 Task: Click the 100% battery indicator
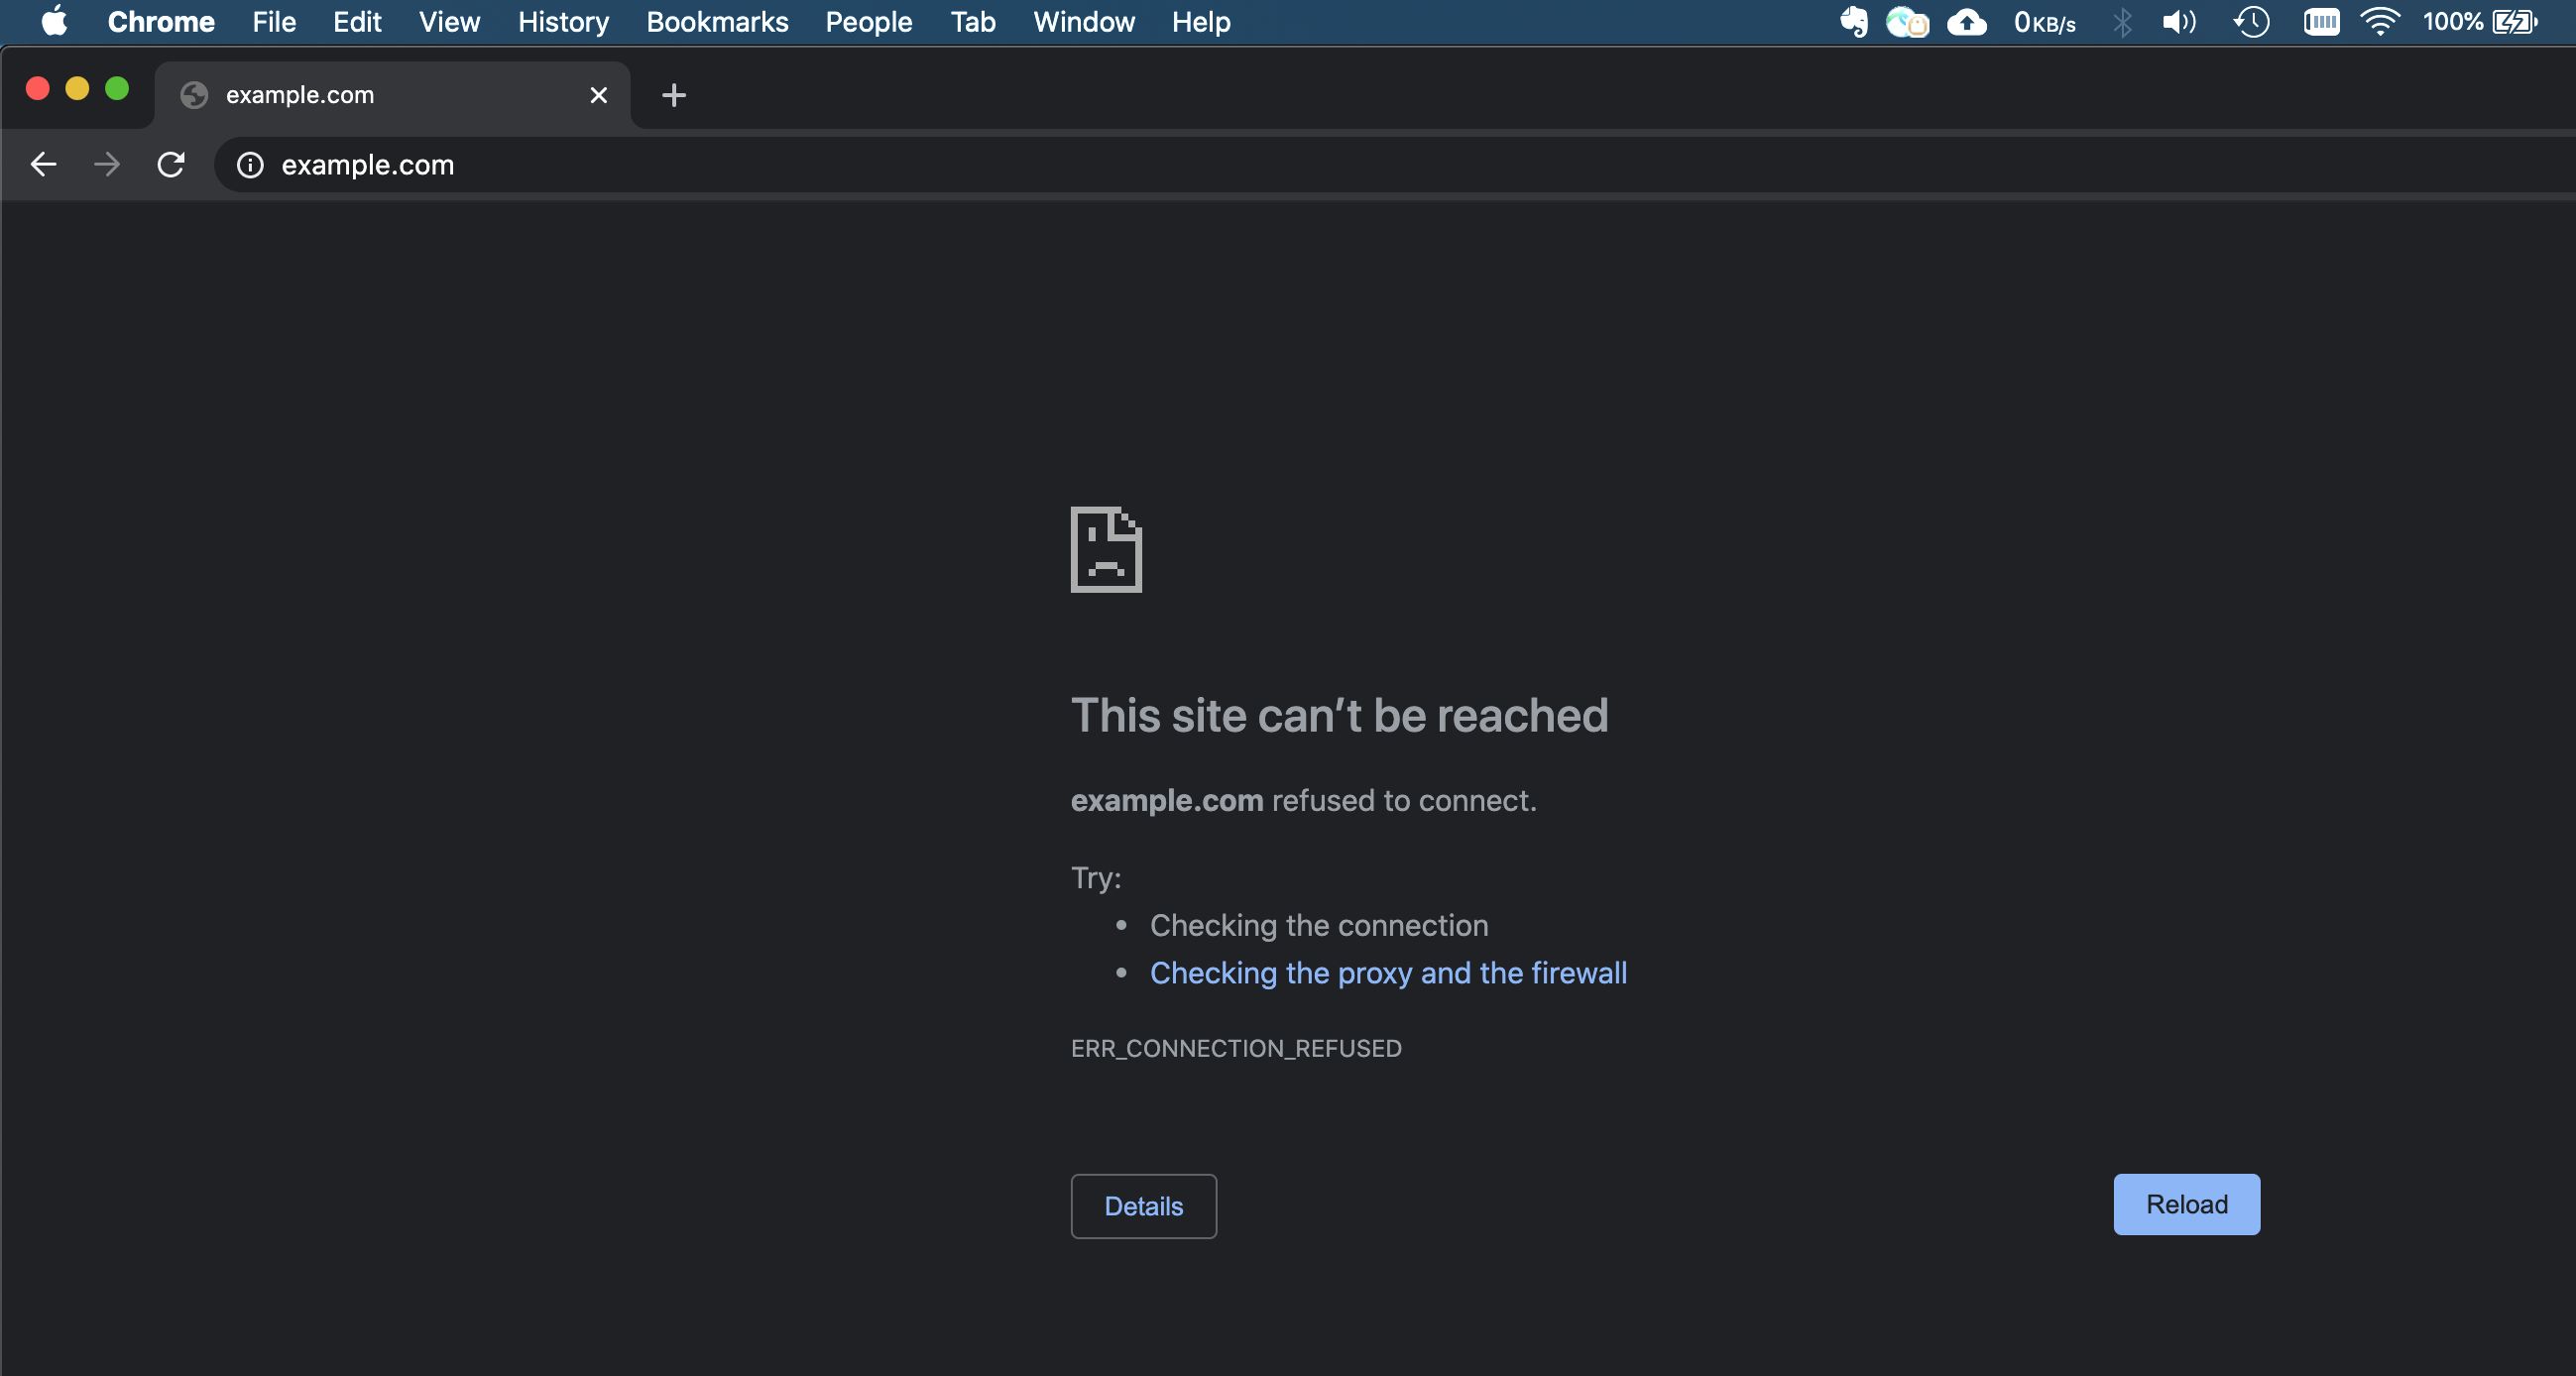(2480, 22)
